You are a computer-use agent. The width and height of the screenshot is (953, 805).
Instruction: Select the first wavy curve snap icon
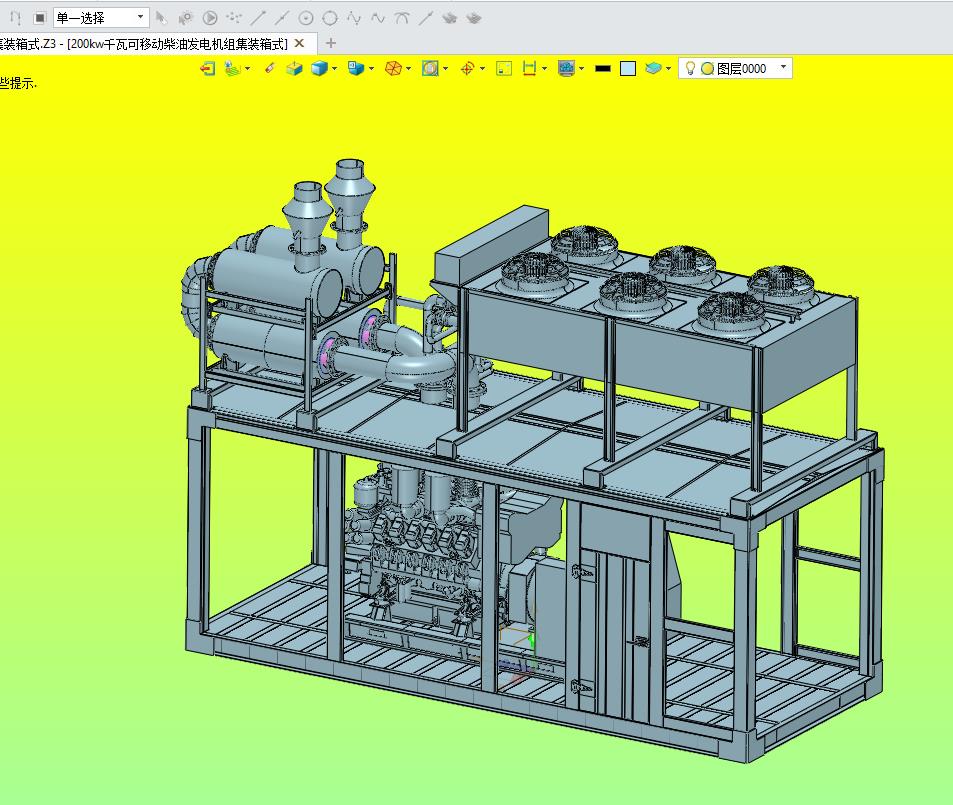[354, 18]
